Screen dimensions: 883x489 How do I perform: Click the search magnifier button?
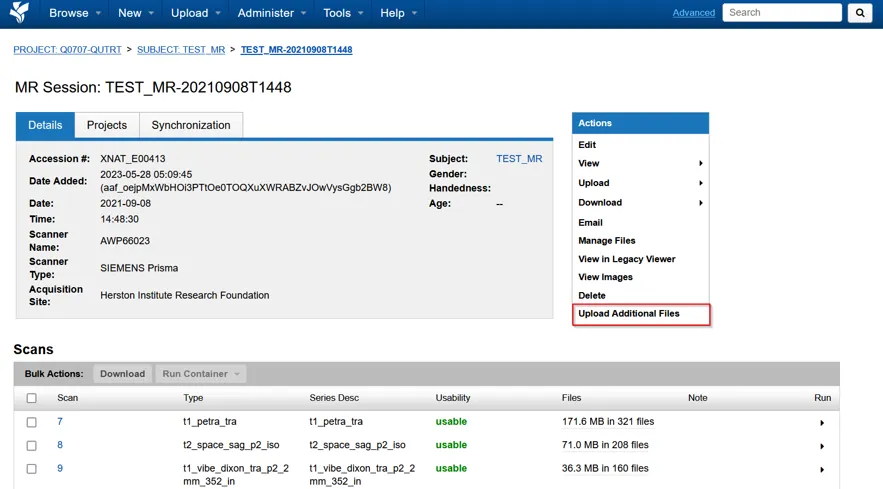860,12
